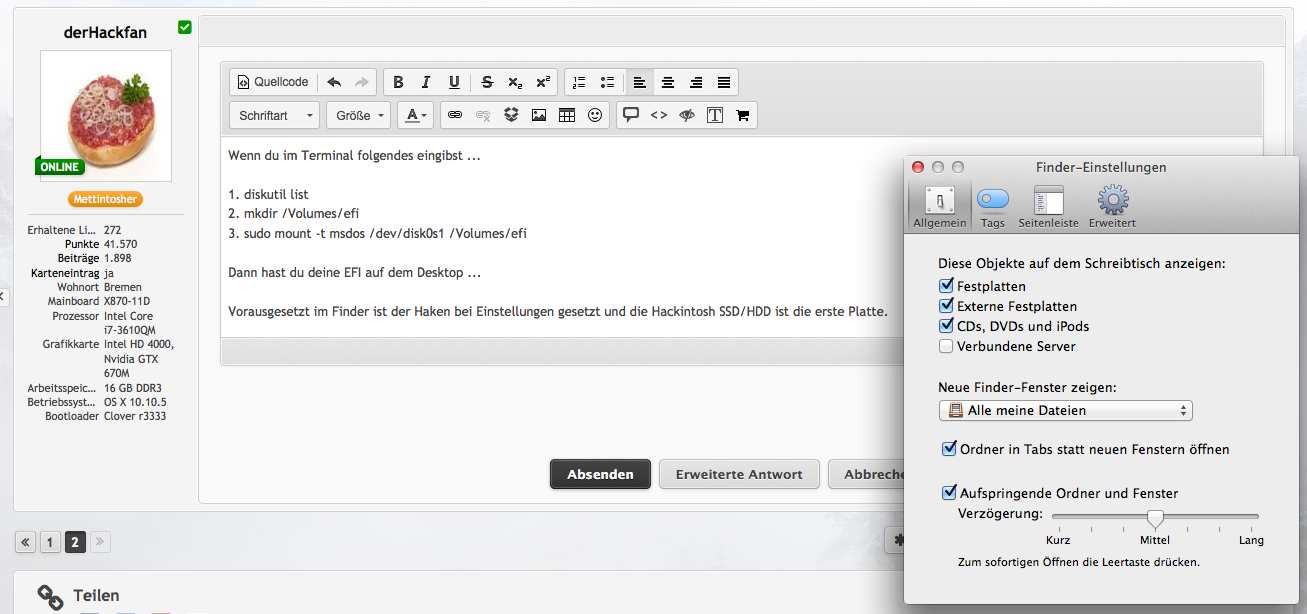Toggle Aufspringende Ordner und Fenster checkbox
The height and width of the screenshot is (614, 1307).
[x=949, y=493]
